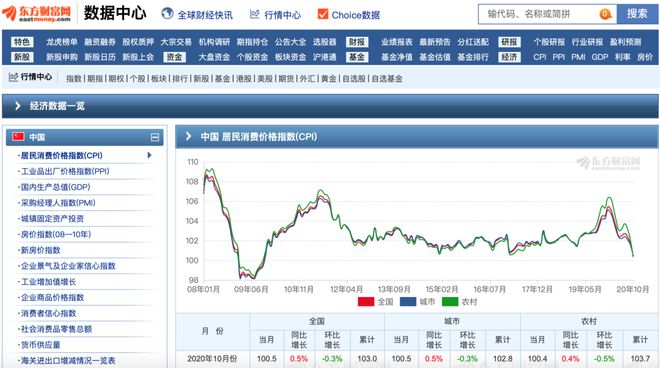Toggle the 城市 blue legend swatch
Screen dimensions: 660x368
[408, 301]
